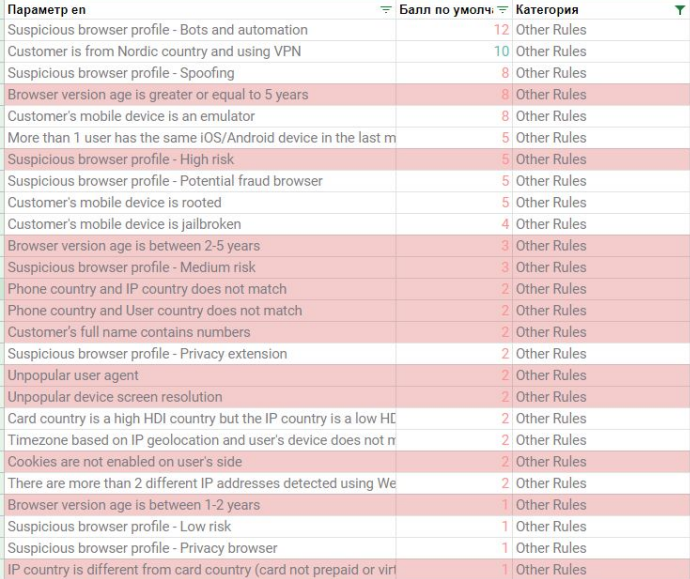Open the active green filter on "Категория"
This screenshot has width=690, height=579.
(x=681, y=9)
